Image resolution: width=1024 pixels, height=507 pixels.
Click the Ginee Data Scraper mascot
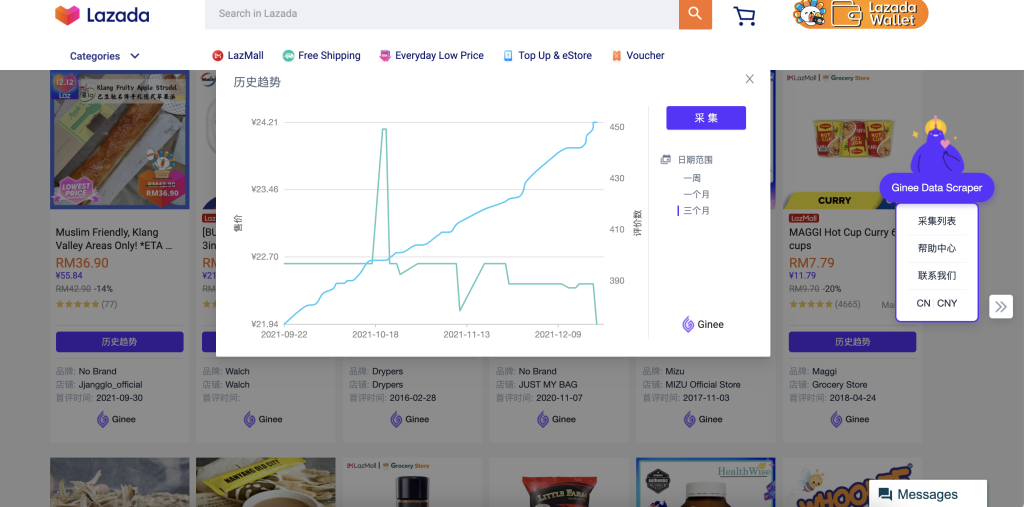point(936,146)
